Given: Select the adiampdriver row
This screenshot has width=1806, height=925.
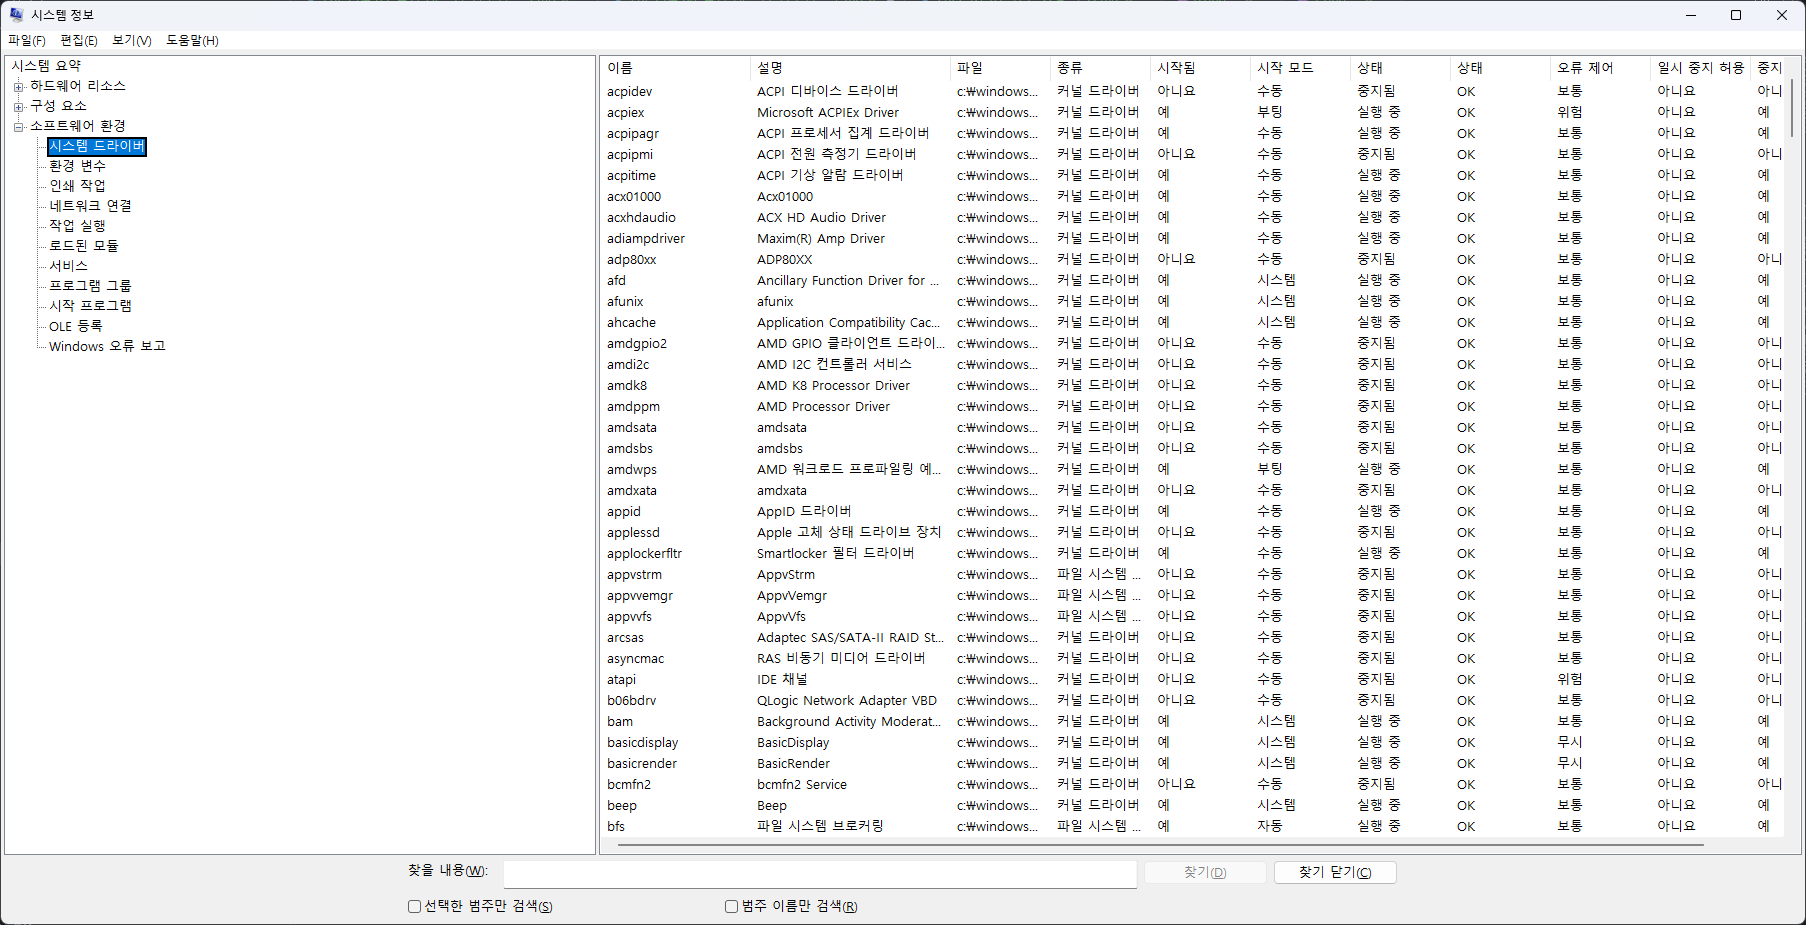Looking at the screenshot, I should pos(1192,238).
